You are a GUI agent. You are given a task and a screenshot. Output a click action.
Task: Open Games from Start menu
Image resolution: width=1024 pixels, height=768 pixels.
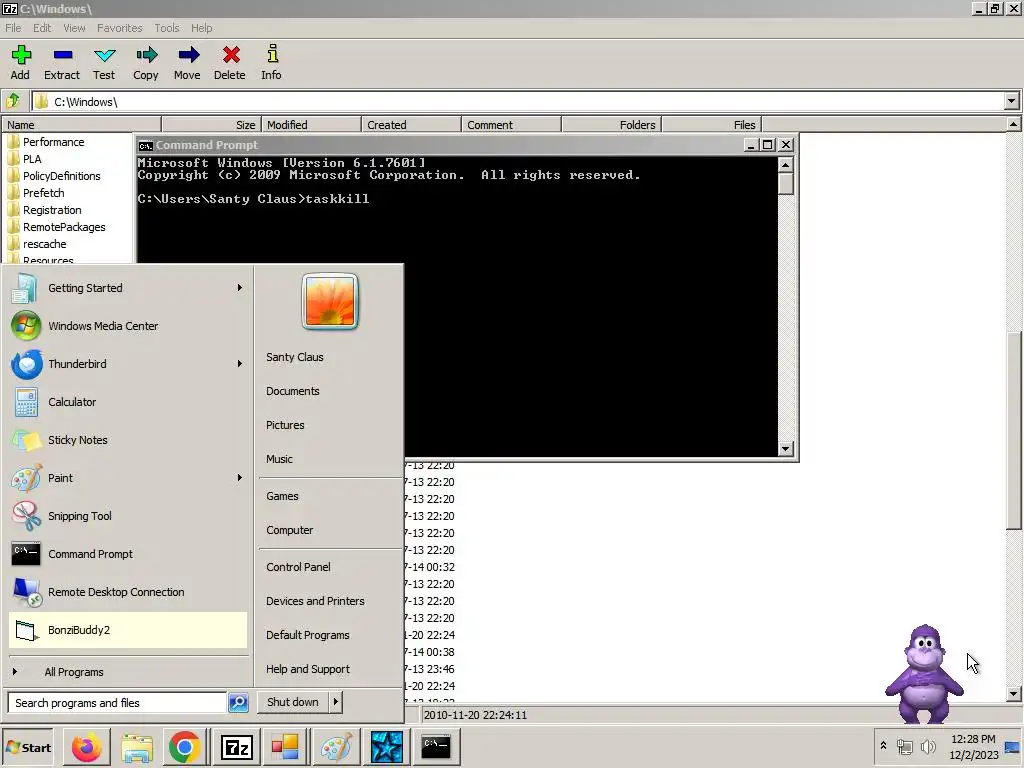(x=282, y=496)
